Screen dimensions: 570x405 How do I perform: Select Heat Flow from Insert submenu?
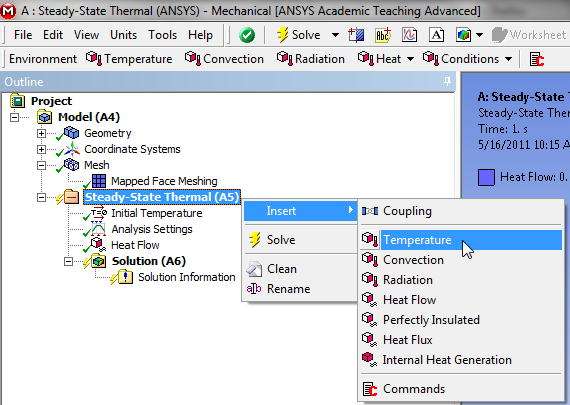tap(461, 300)
